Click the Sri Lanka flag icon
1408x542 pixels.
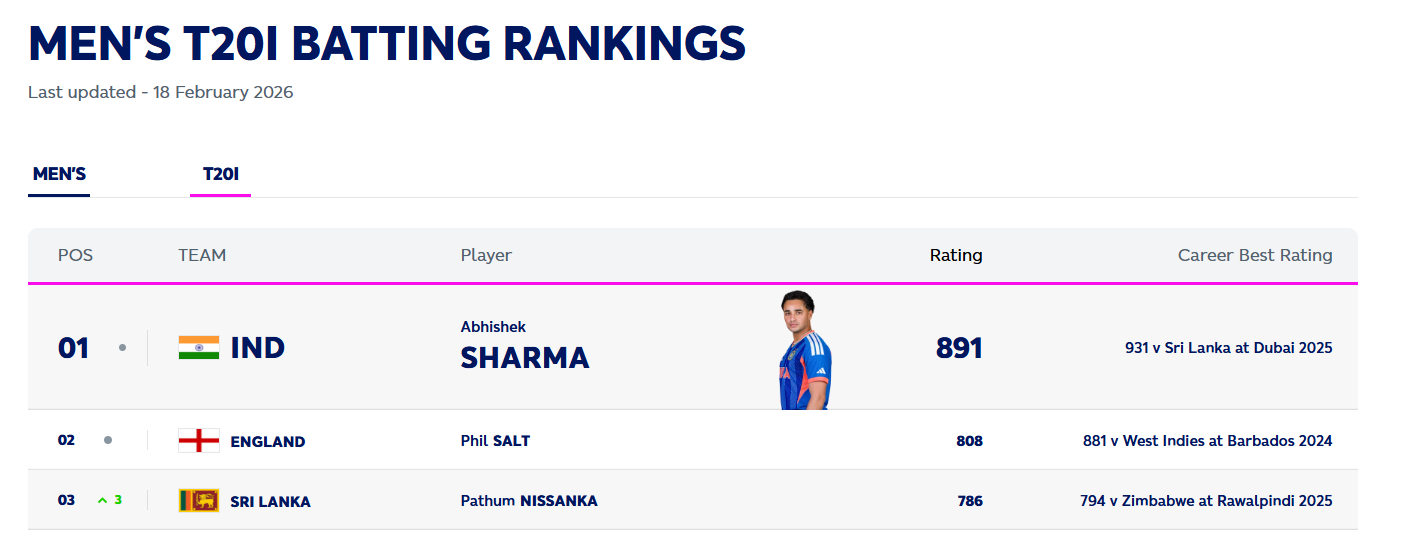pyautogui.click(x=199, y=501)
